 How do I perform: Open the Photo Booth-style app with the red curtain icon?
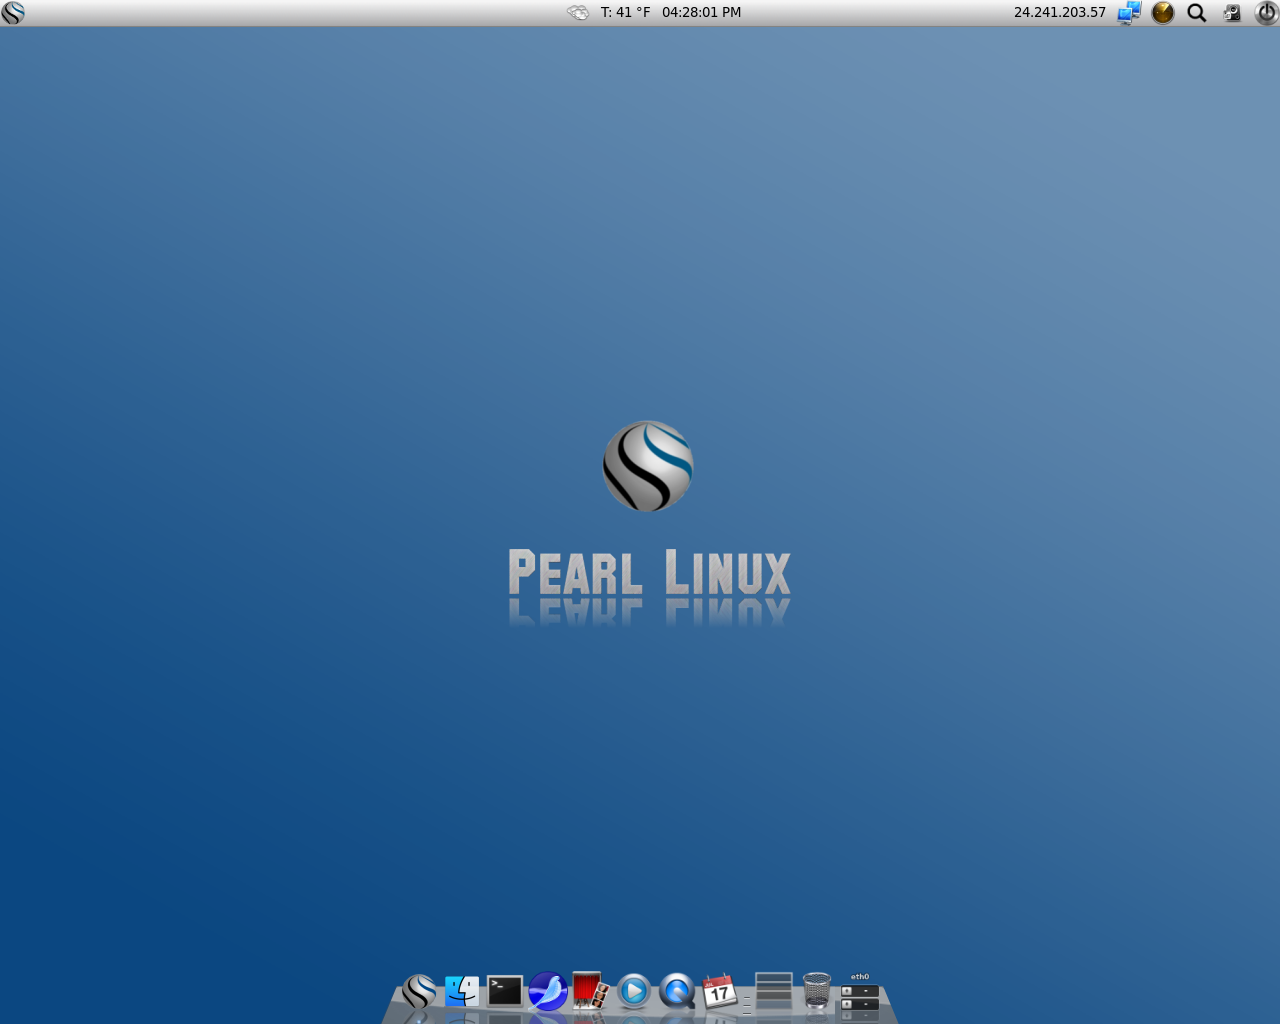pyautogui.click(x=590, y=991)
